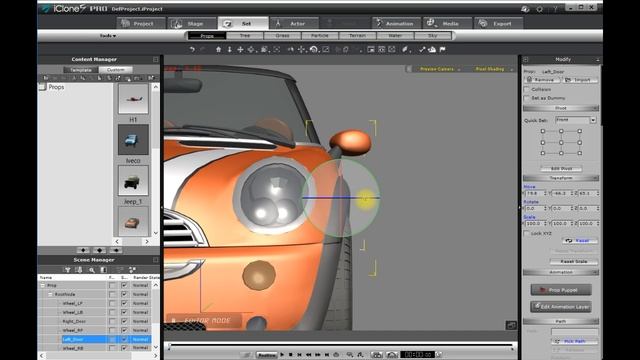Open the Tools dropdown menu
Viewport: 640px width, 360px height.
pos(108,36)
